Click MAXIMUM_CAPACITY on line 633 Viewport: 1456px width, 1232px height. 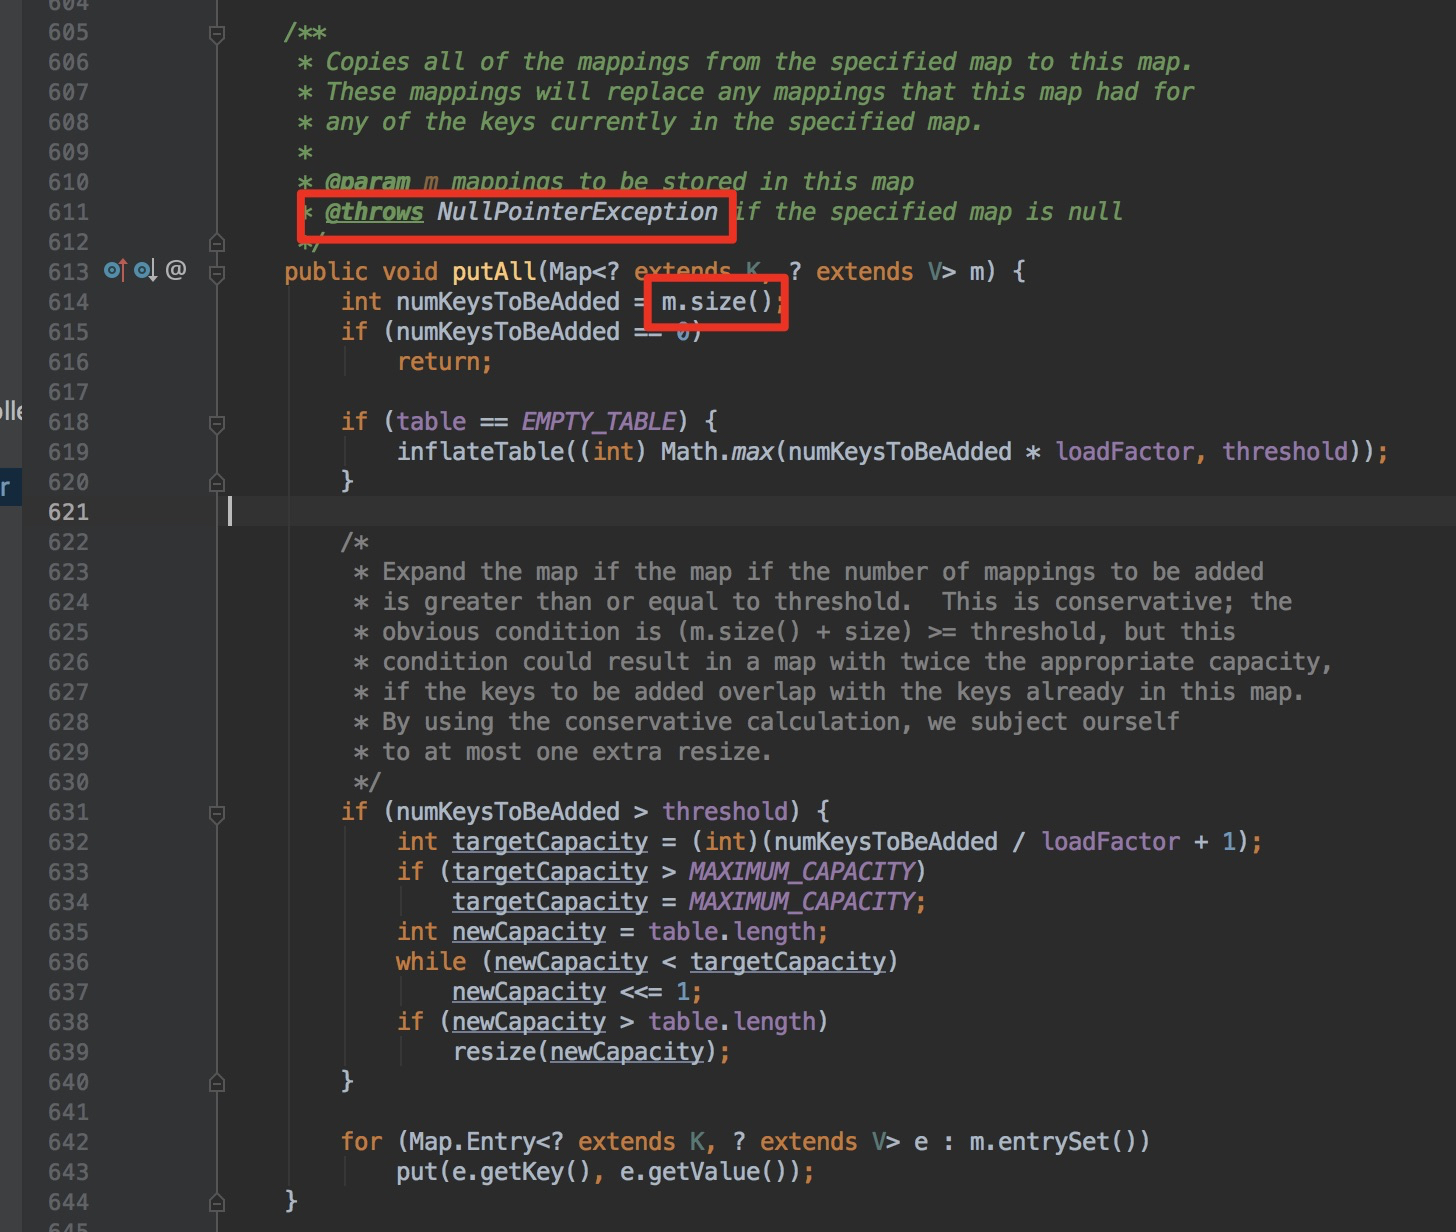(801, 872)
